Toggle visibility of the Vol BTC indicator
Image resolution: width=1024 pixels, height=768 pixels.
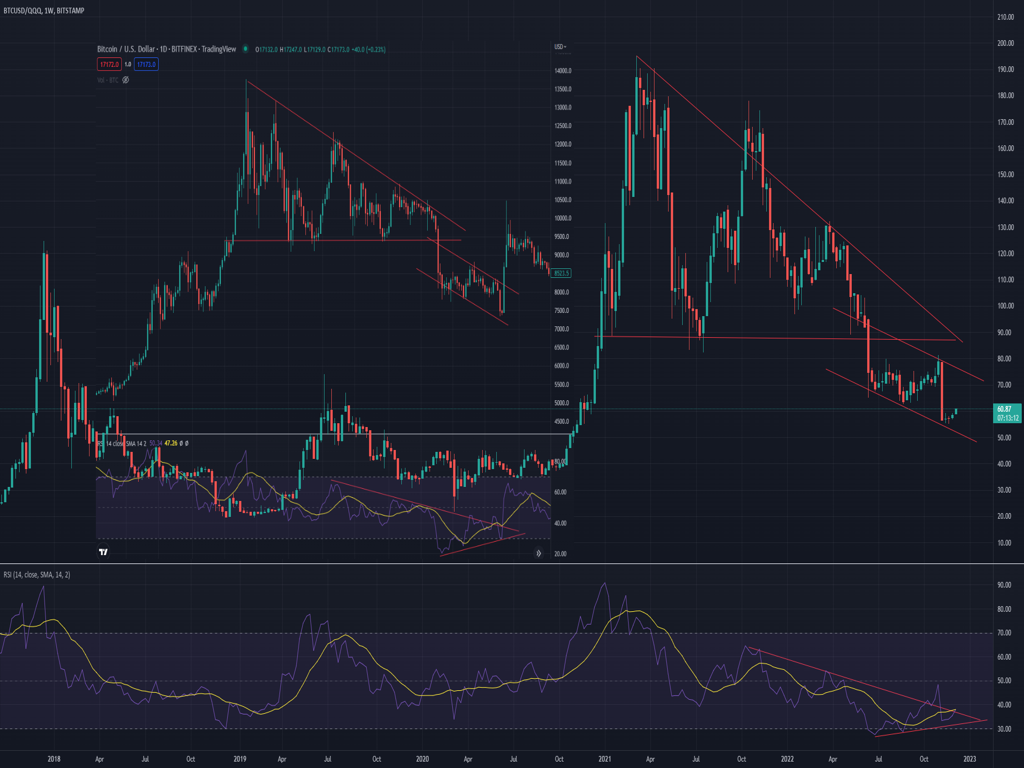click(x=125, y=80)
